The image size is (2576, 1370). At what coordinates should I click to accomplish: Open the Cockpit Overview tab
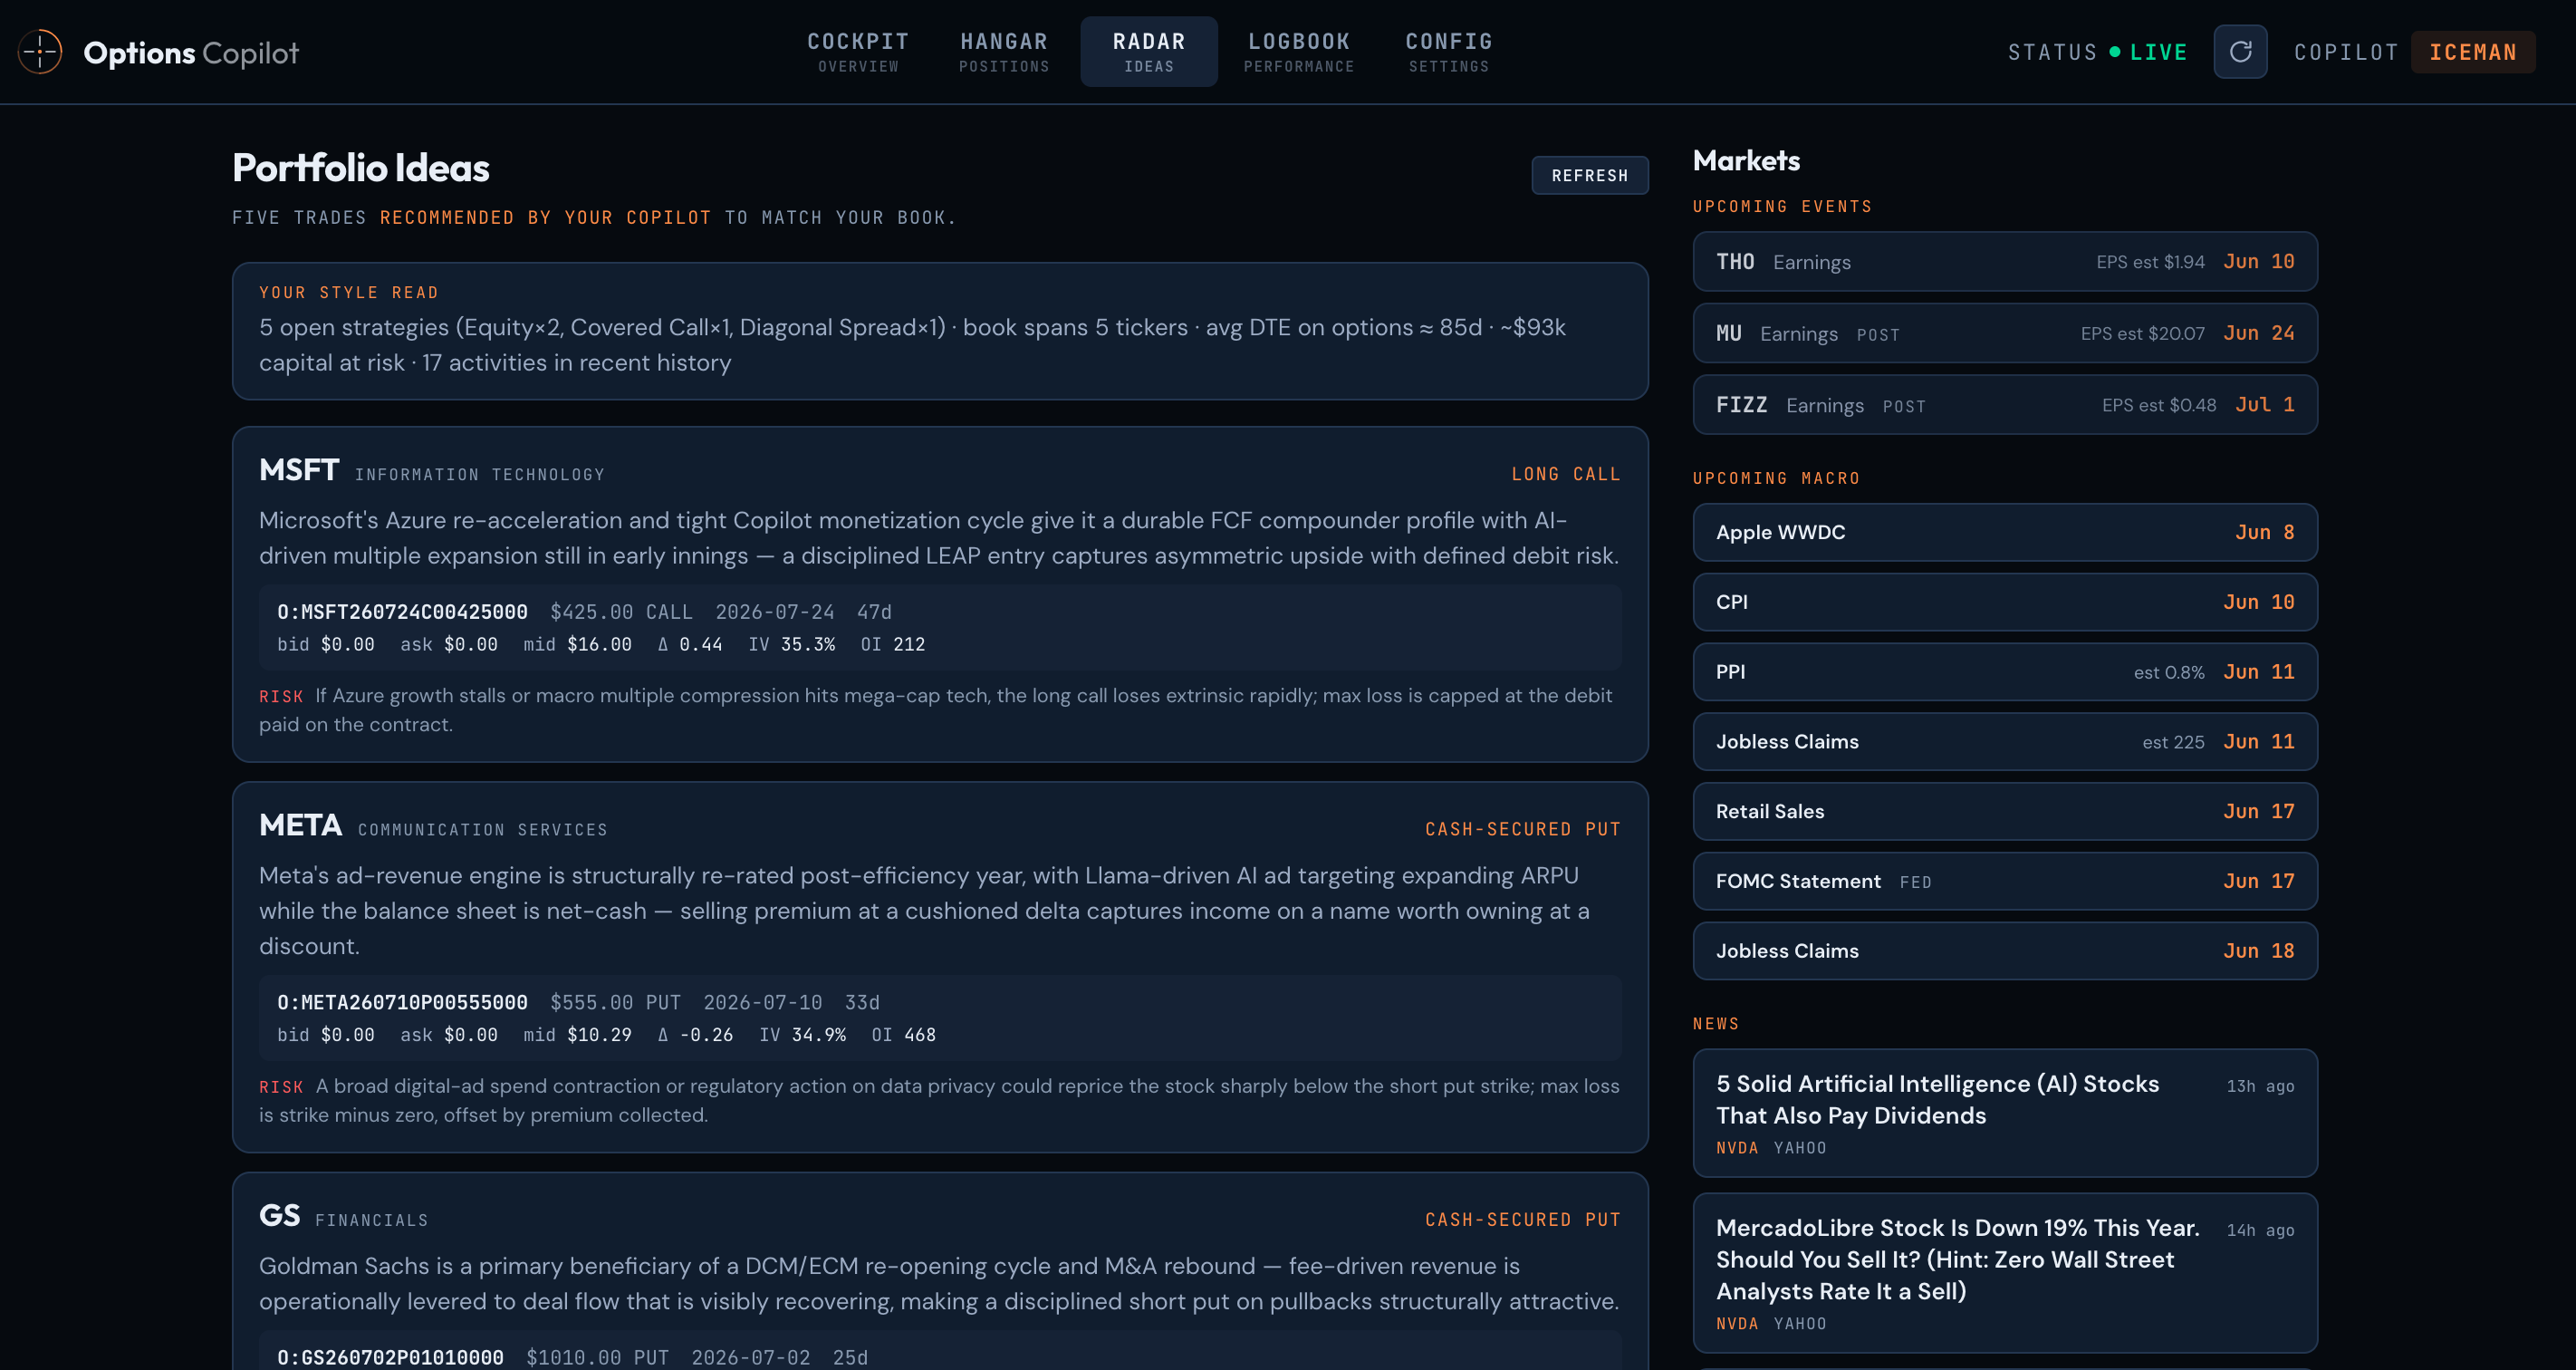tap(858, 52)
